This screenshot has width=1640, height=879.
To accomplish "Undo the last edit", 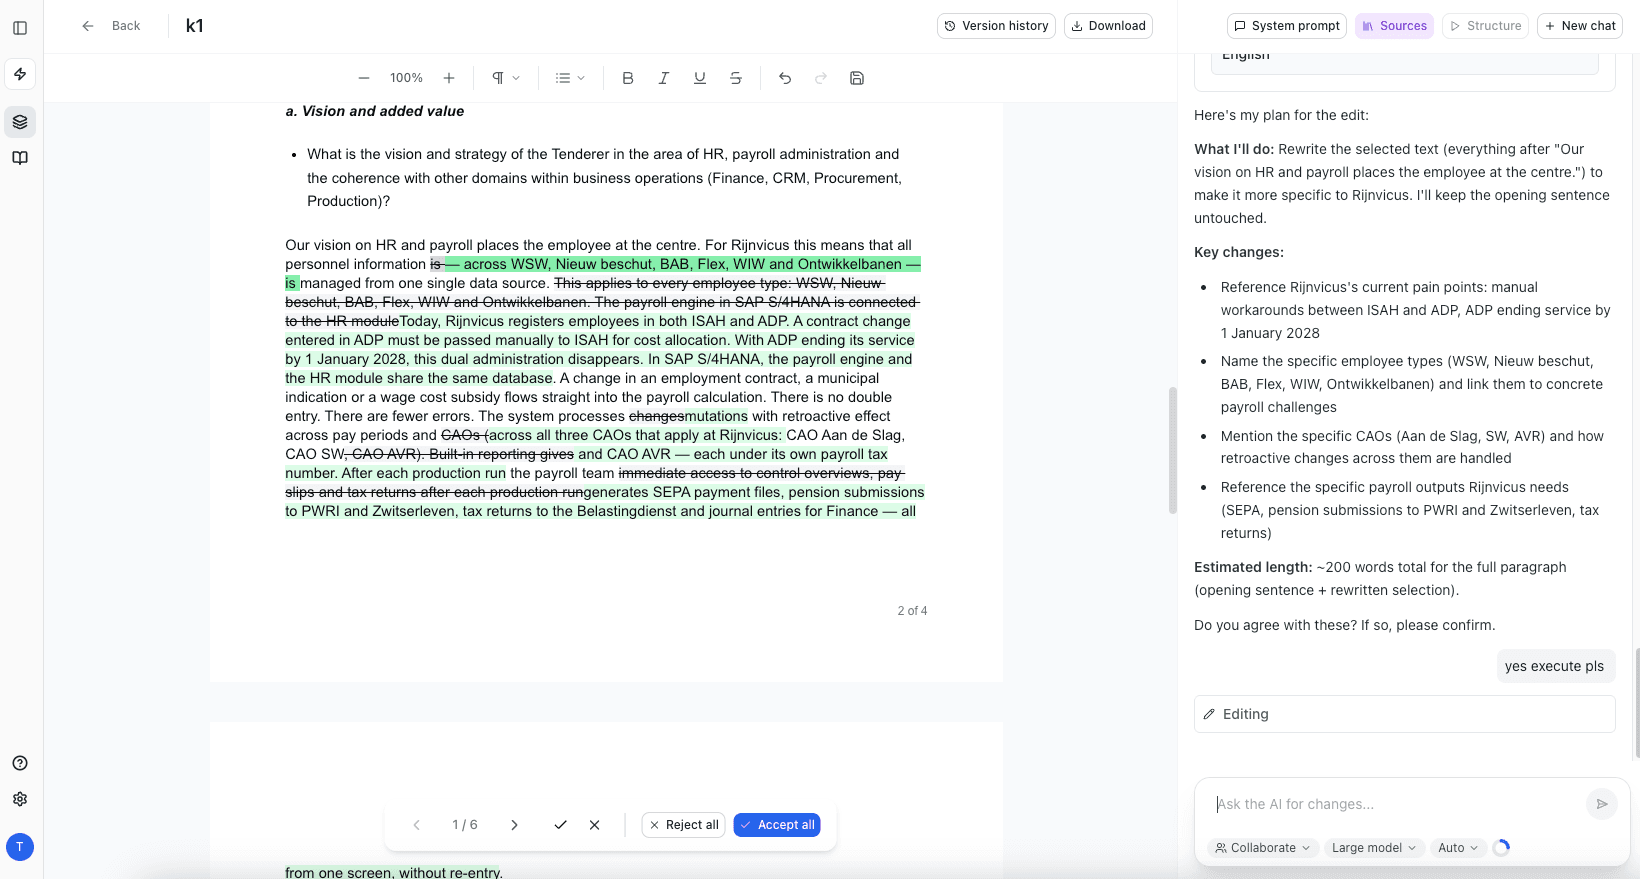I will tap(785, 78).
